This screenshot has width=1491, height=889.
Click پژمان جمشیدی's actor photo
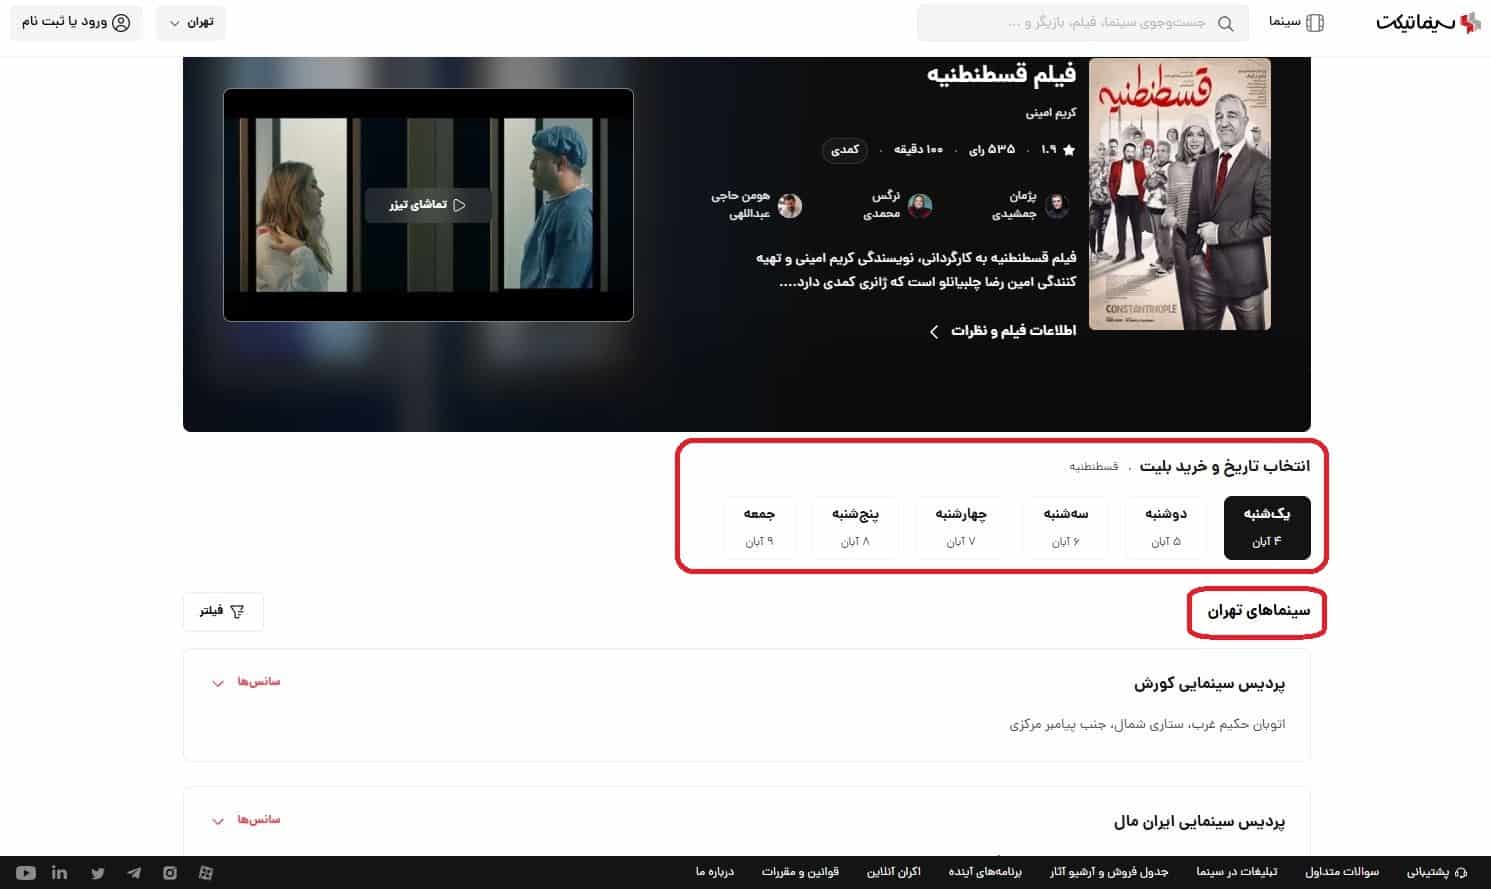(x=1057, y=206)
